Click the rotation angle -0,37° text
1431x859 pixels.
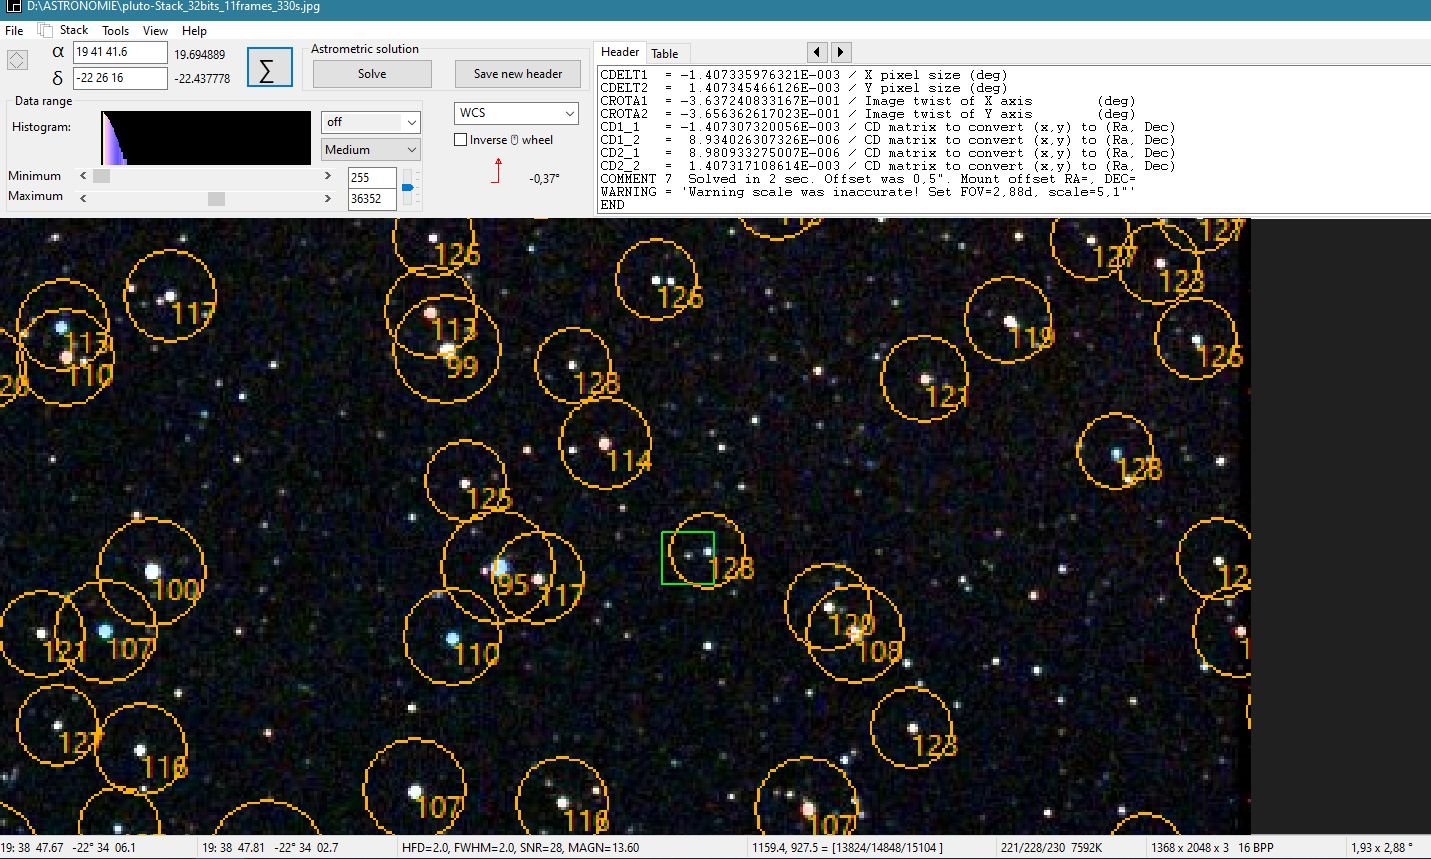tap(544, 179)
